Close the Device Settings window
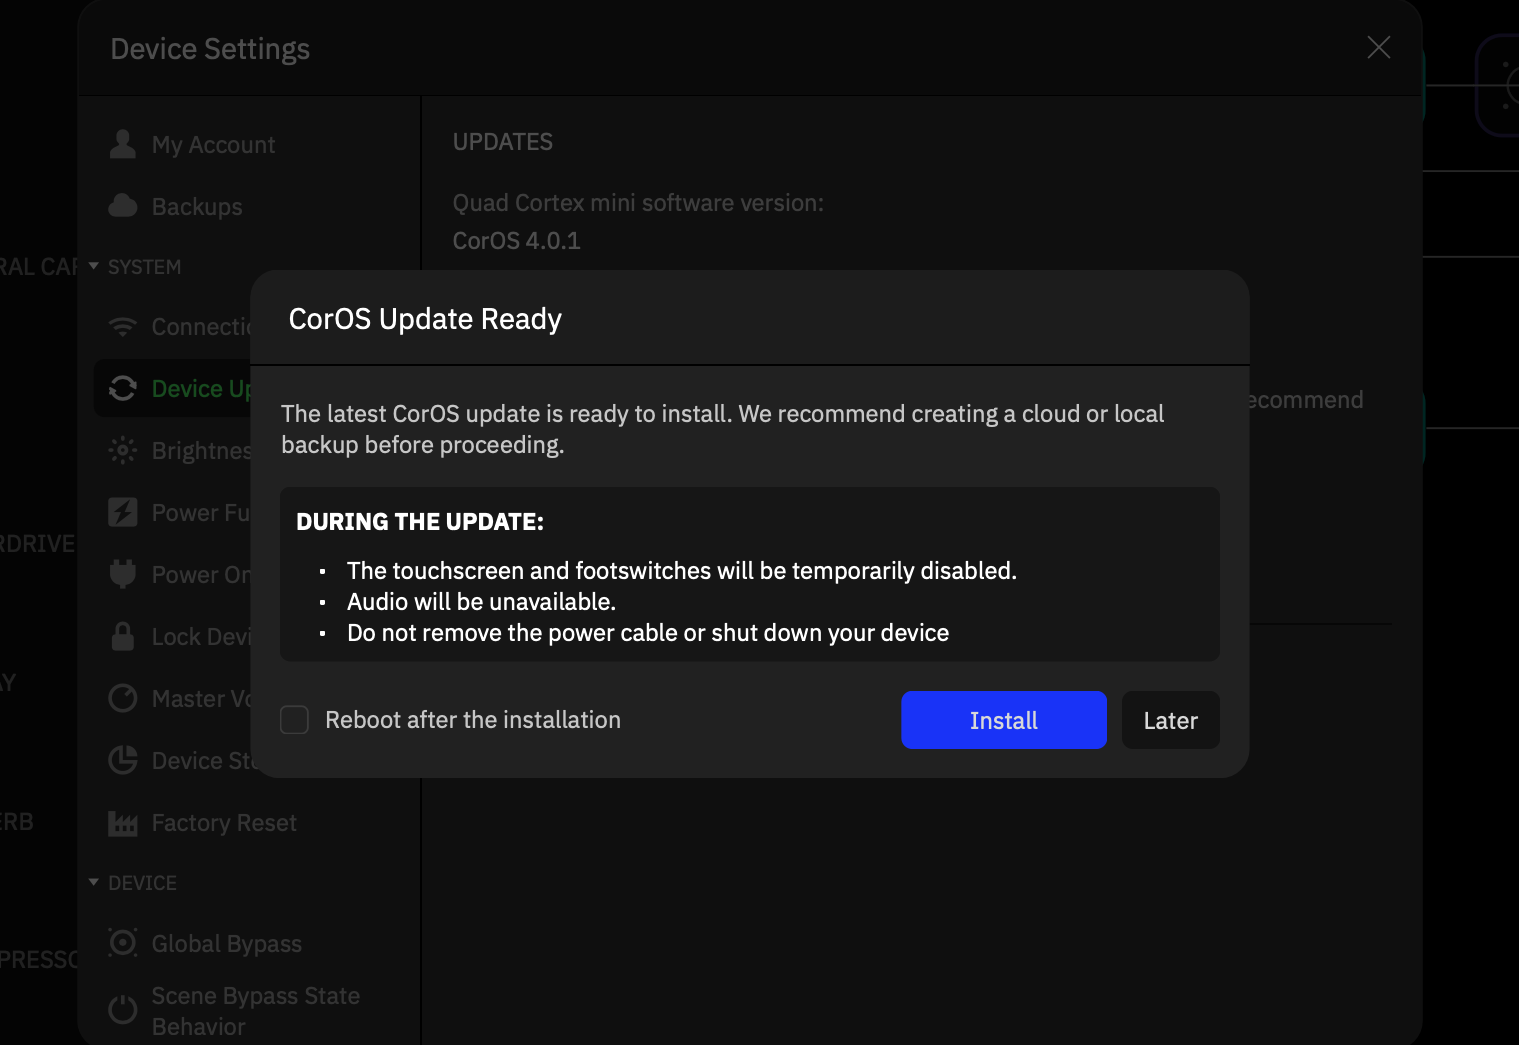Screen dimensions: 1519x1045 coord(1379,47)
